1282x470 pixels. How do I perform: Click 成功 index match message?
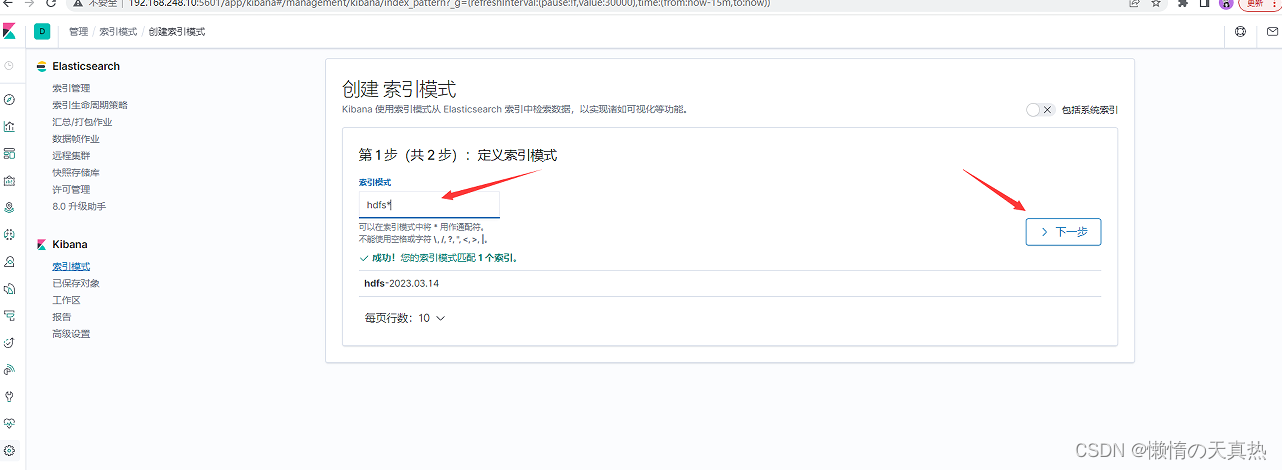(438, 258)
